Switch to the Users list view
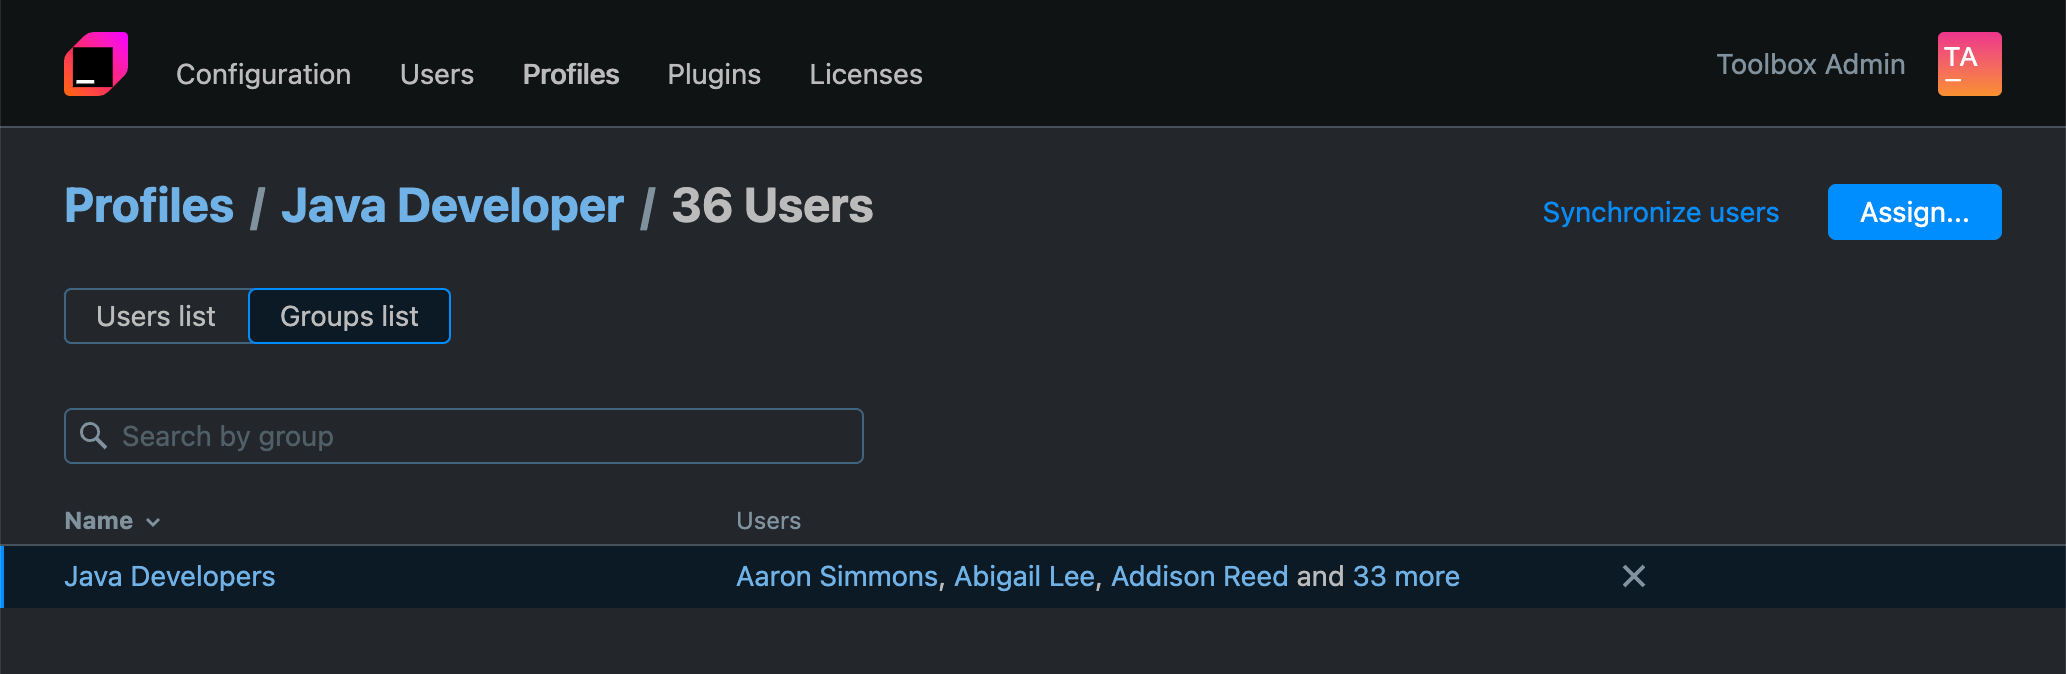The height and width of the screenshot is (674, 2066). point(156,316)
